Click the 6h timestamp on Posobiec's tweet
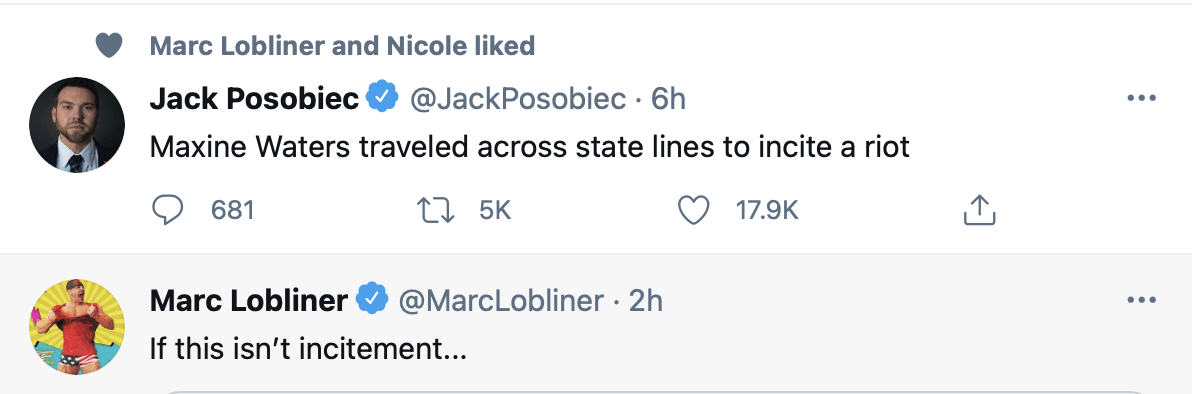The height and width of the screenshot is (394, 1192). point(669,98)
